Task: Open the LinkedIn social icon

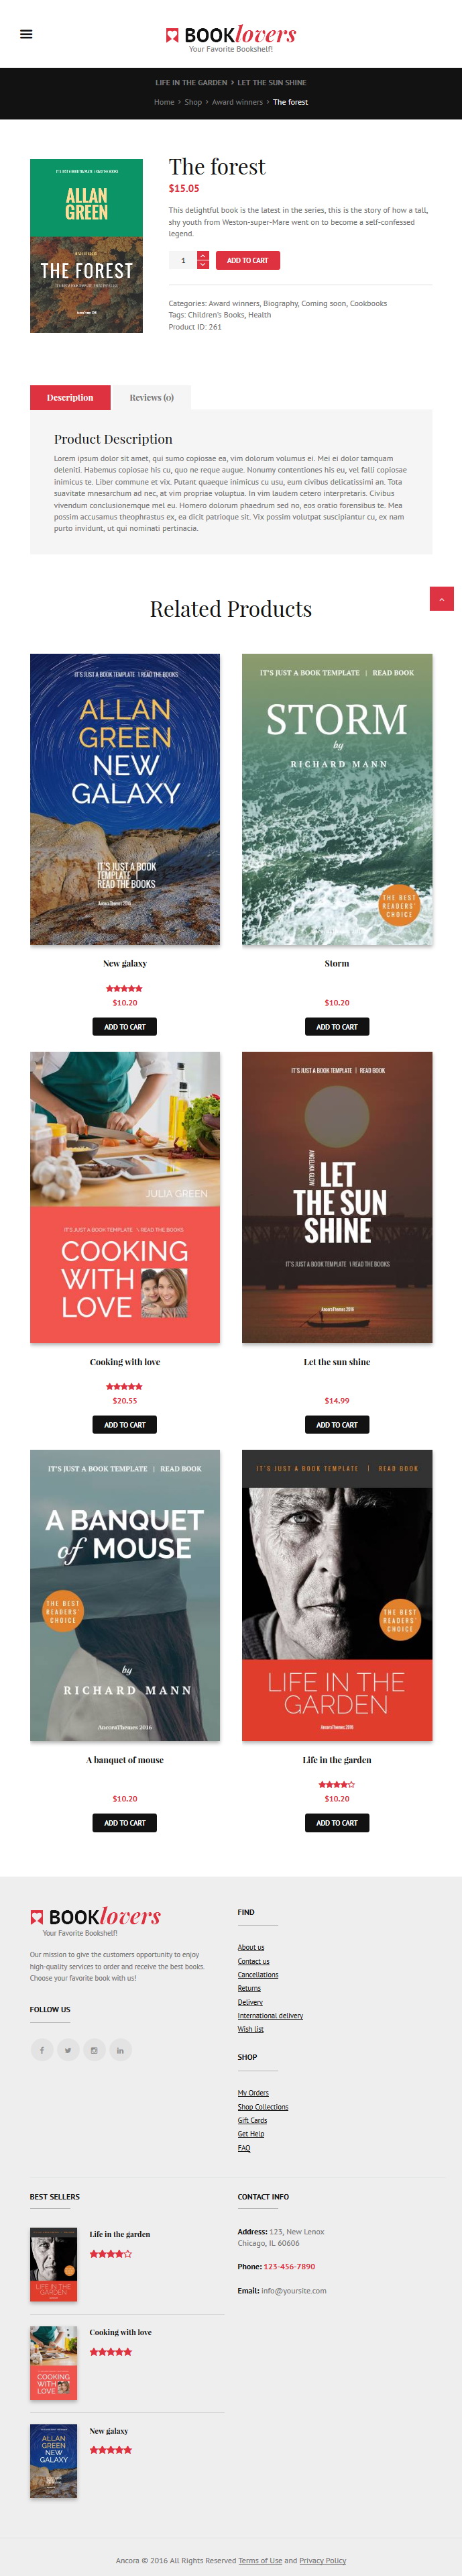Action: [120, 2050]
